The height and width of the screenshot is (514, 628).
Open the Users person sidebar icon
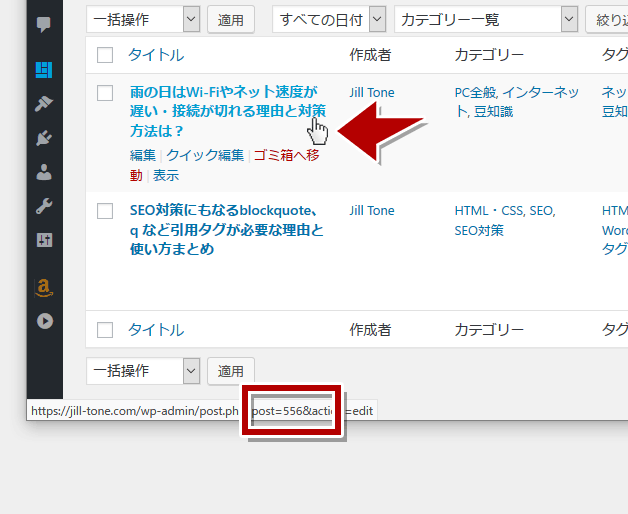tap(44, 172)
